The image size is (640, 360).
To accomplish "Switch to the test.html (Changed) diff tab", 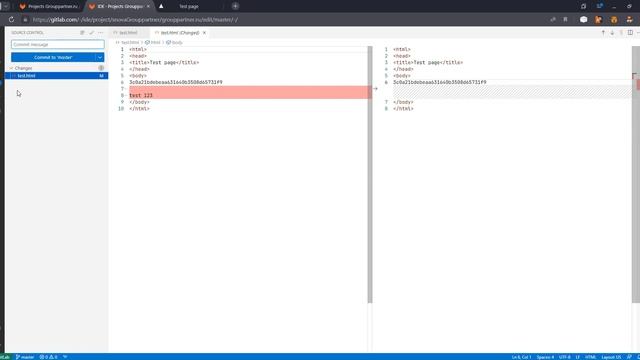I will pos(180,33).
